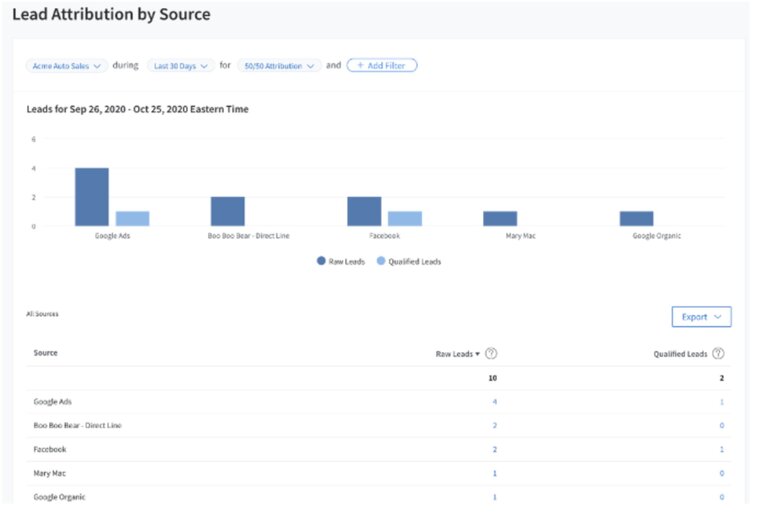Click the Mary Mac raw leads bar
The image size is (759, 517).
click(x=501, y=219)
